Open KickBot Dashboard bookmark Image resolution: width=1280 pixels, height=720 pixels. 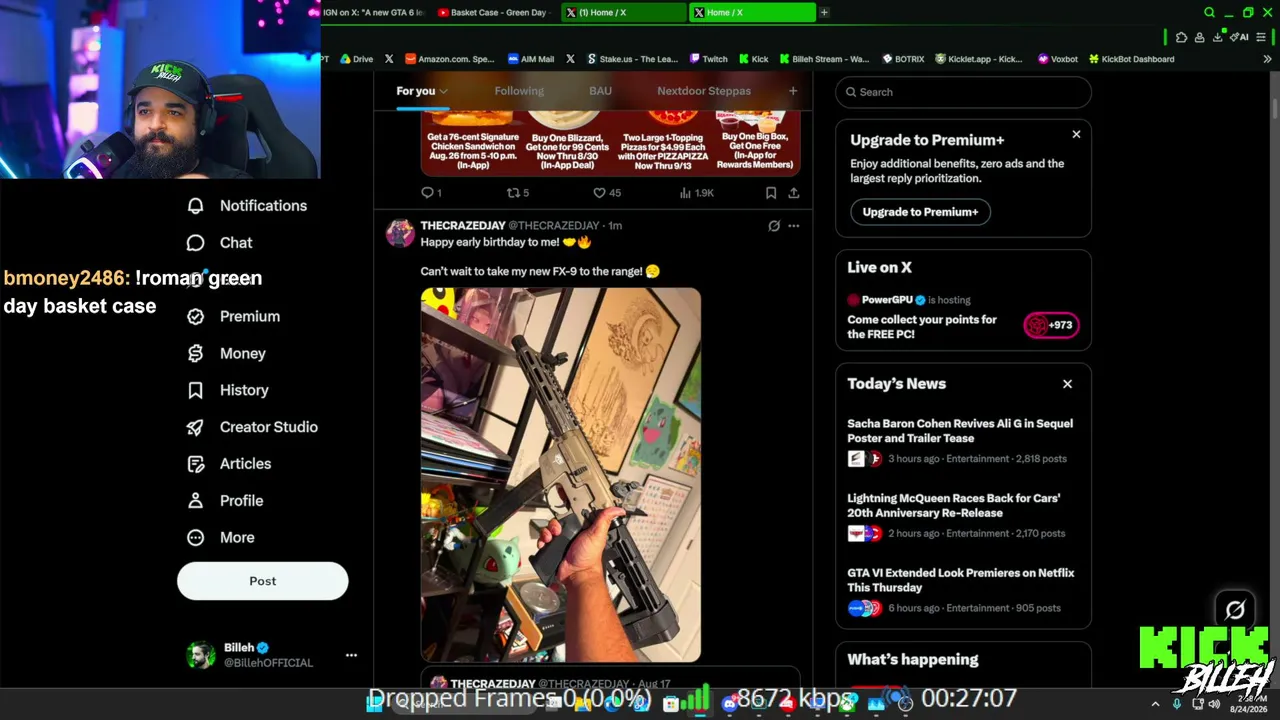click(x=1131, y=59)
